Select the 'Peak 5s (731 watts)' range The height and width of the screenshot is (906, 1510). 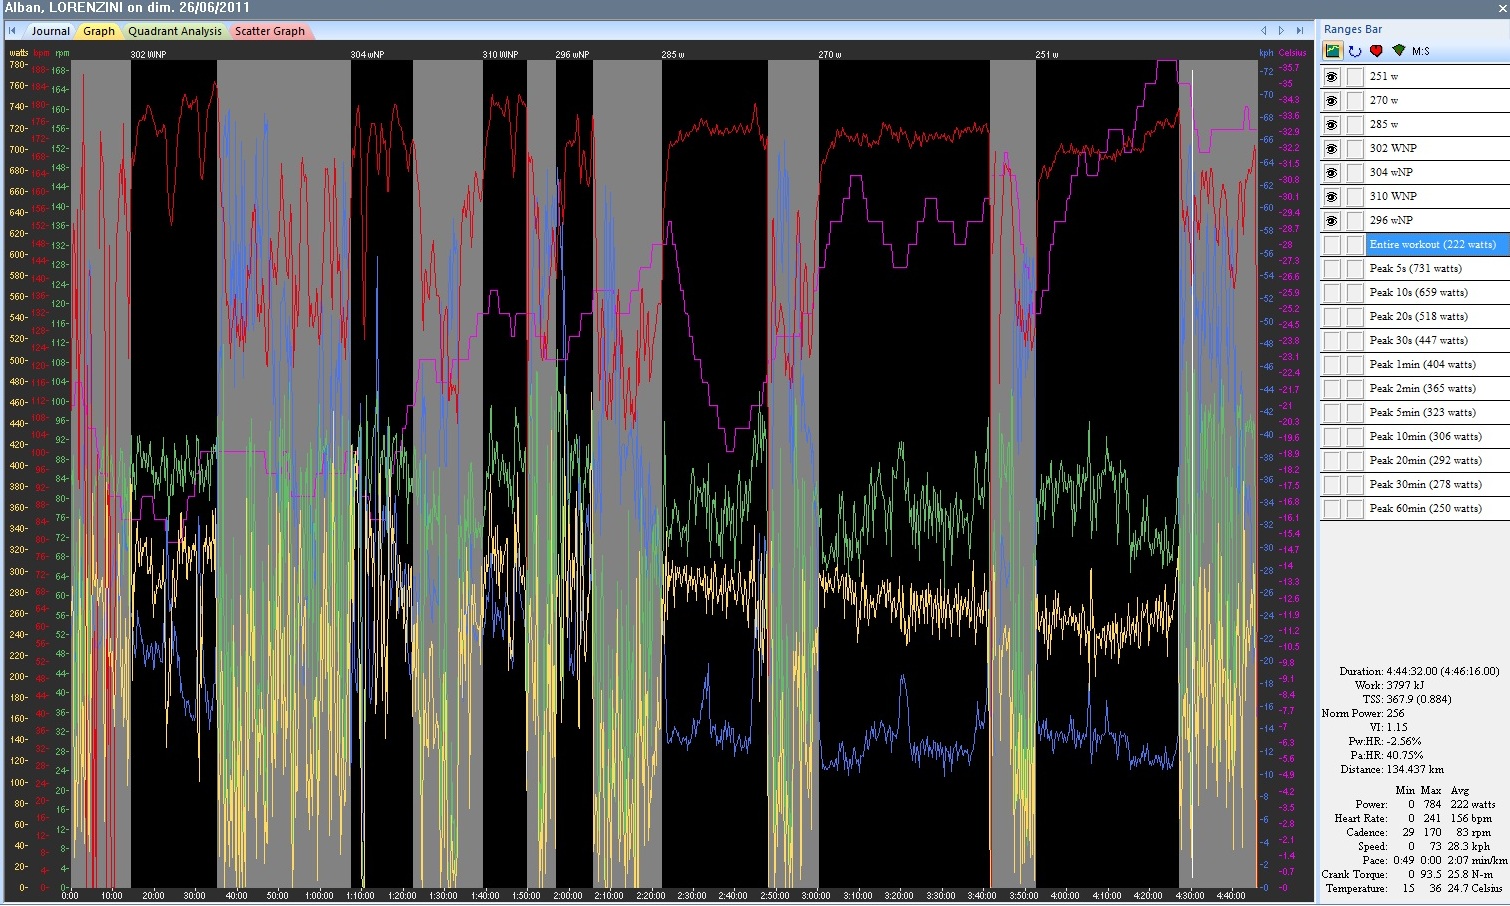1438,268
